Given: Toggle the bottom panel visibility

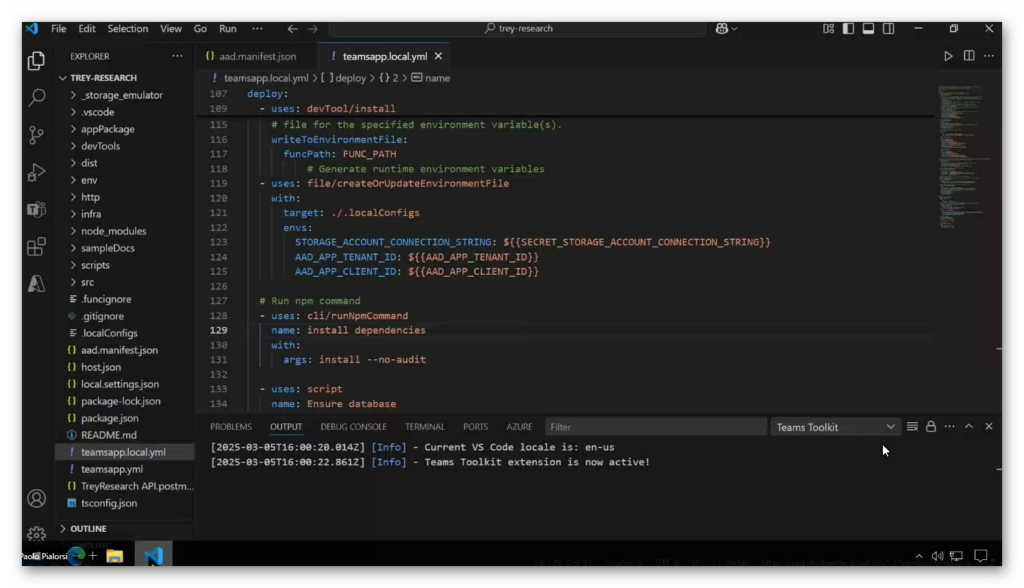Looking at the screenshot, I should (869, 29).
